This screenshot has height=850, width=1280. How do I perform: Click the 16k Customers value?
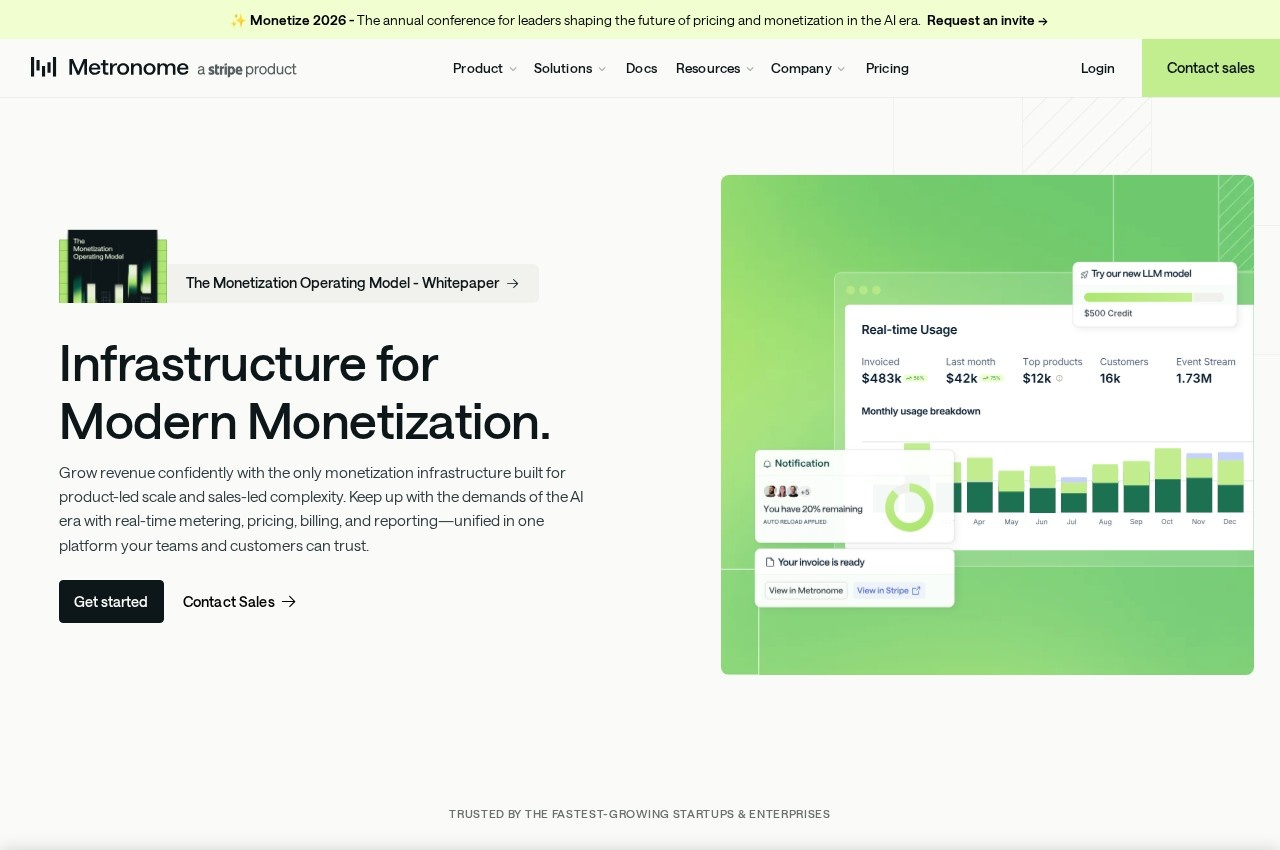click(1110, 378)
